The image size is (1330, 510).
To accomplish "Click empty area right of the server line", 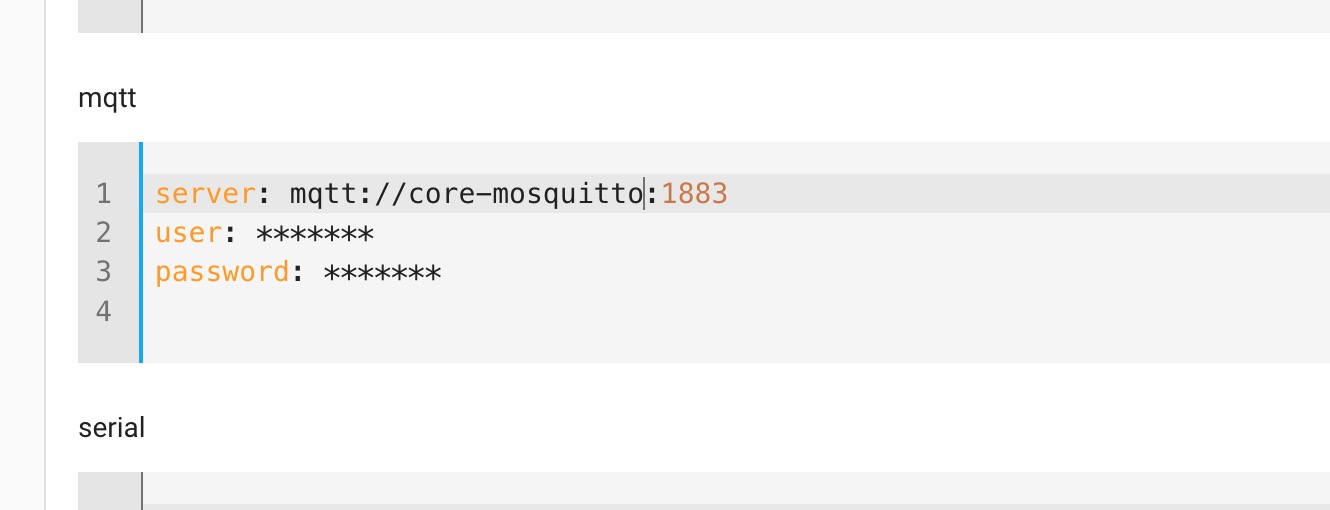I will click(x=1030, y=193).
